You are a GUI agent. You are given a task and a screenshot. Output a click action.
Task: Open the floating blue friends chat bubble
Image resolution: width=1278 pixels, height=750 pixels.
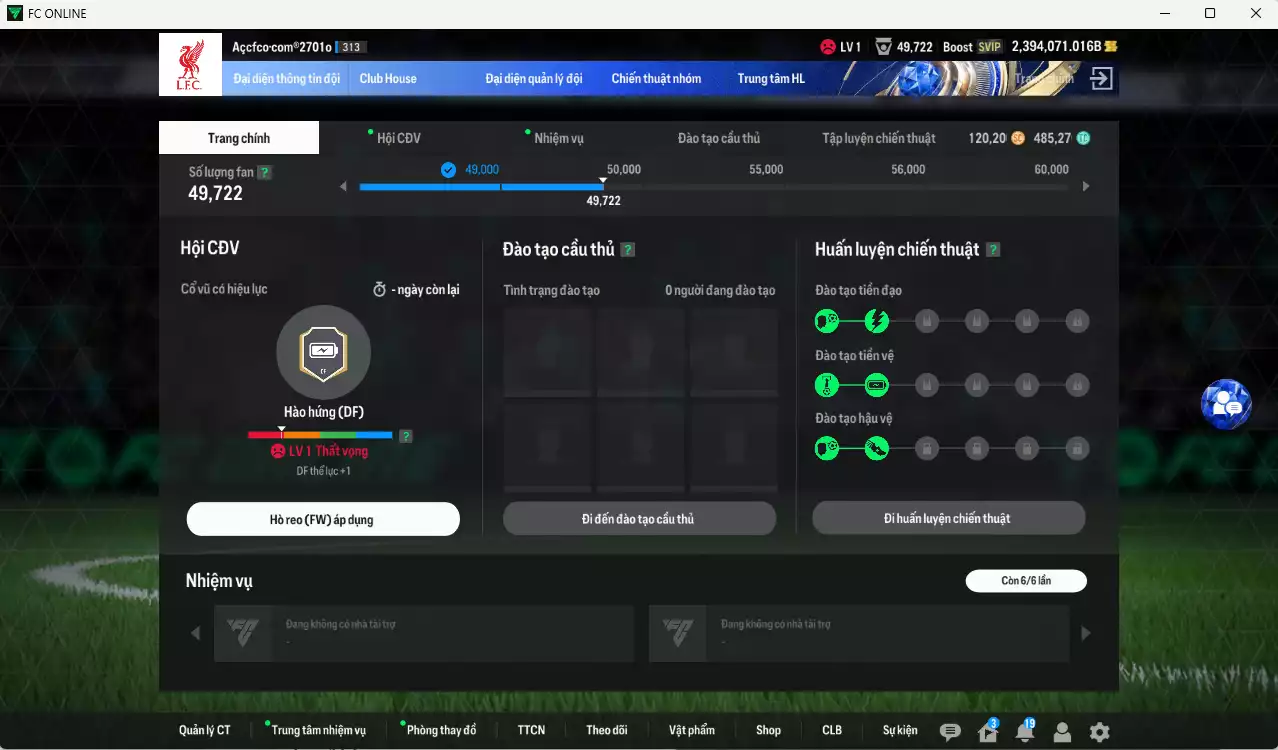[1226, 404]
